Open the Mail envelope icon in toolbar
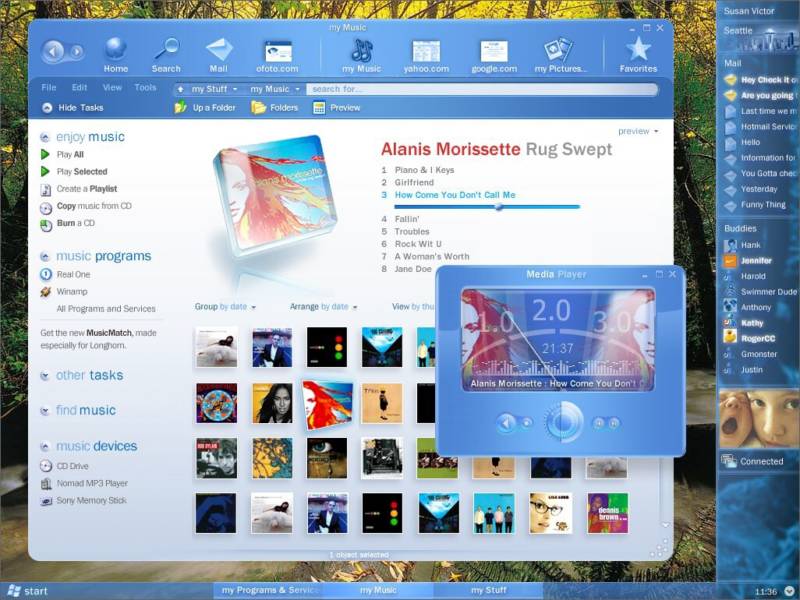The width and height of the screenshot is (800, 600). [x=219, y=49]
